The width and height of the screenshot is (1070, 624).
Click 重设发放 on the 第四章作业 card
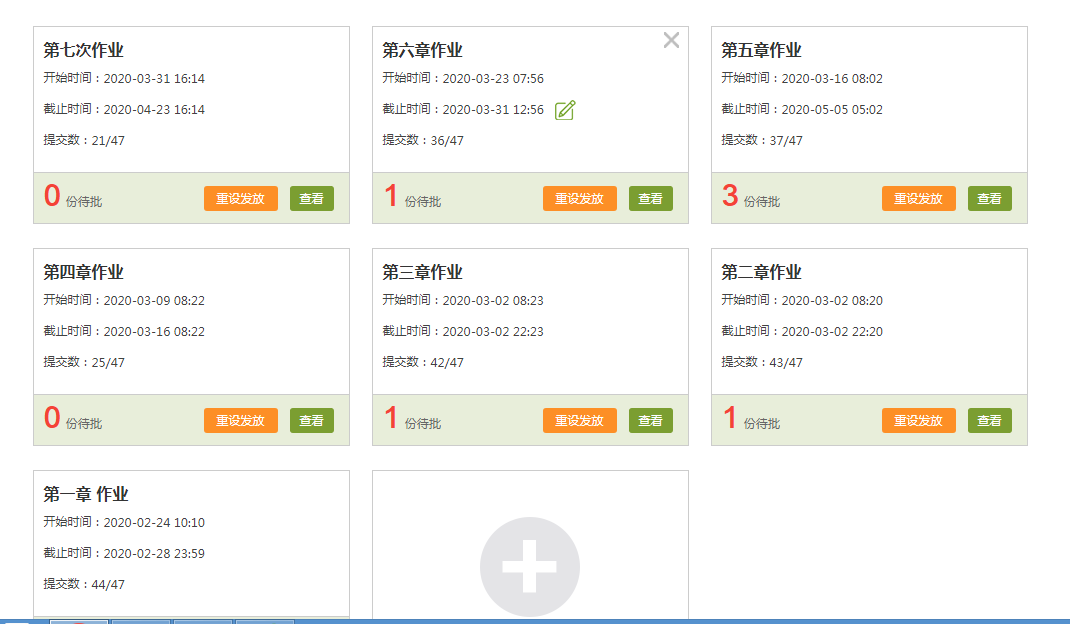point(240,421)
